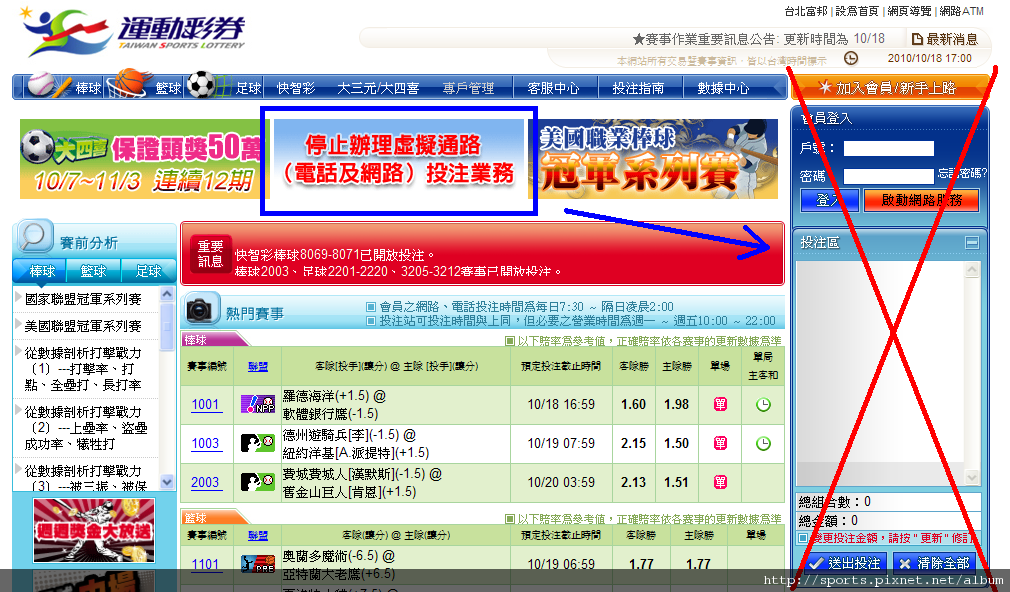Open game number 1001 link

(205, 405)
